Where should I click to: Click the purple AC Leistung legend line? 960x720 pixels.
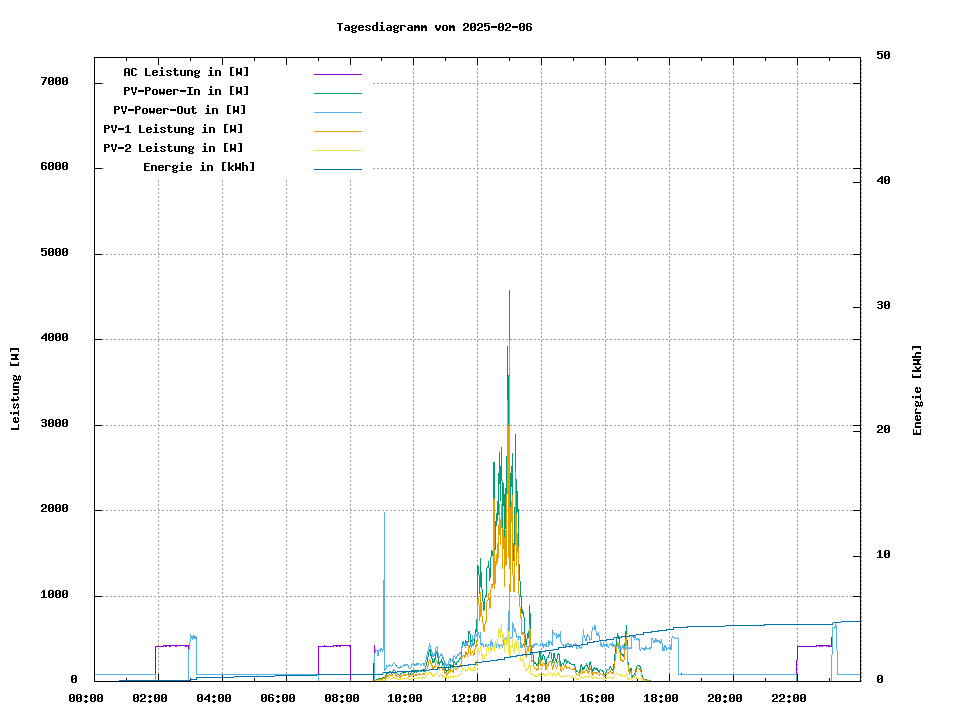(337, 73)
